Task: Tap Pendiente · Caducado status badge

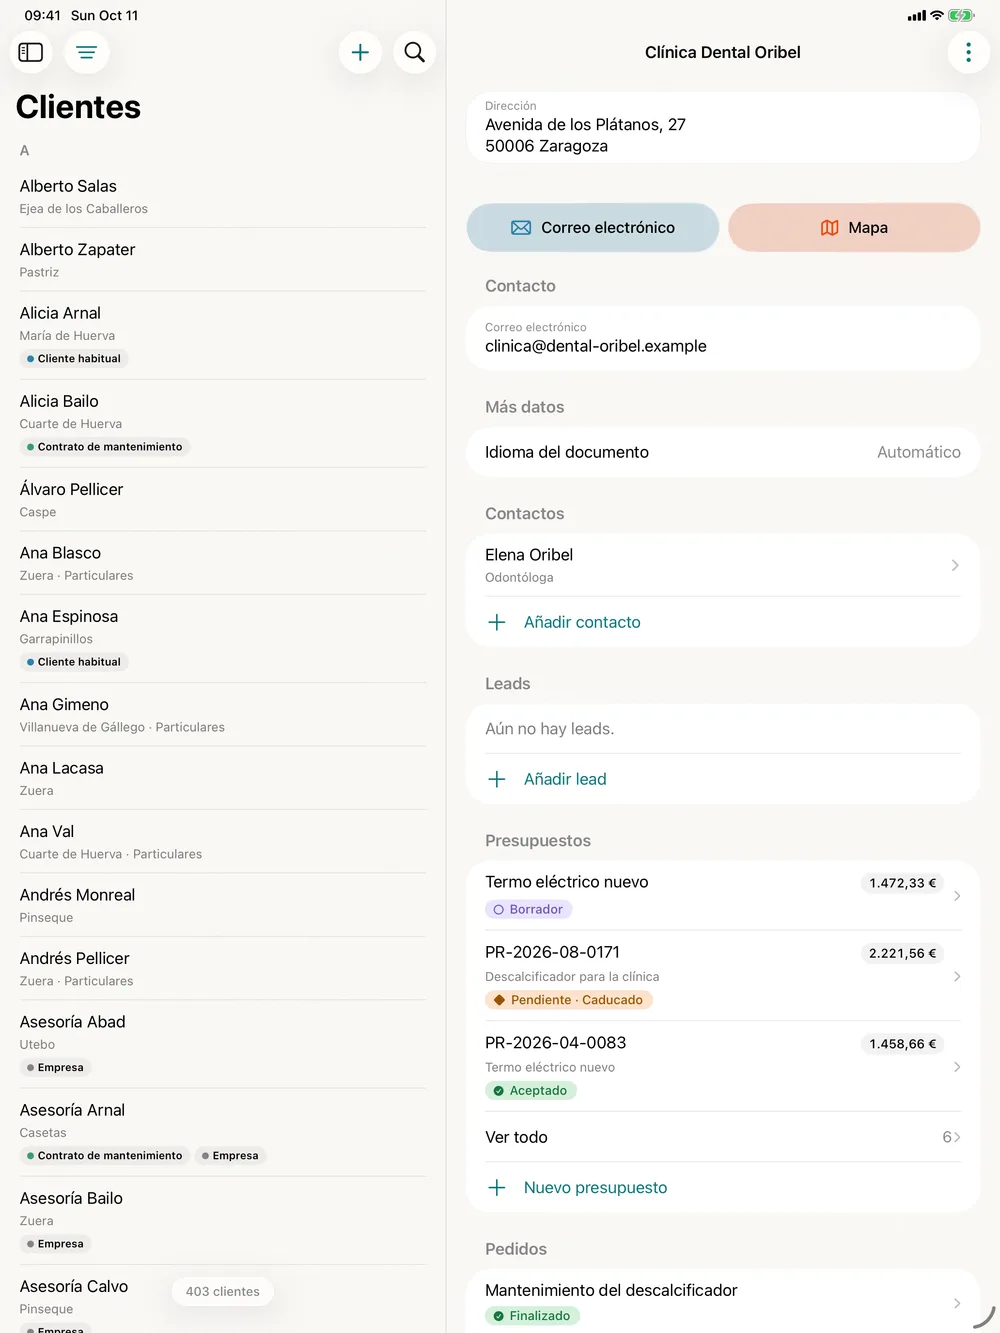Action: tap(569, 1000)
